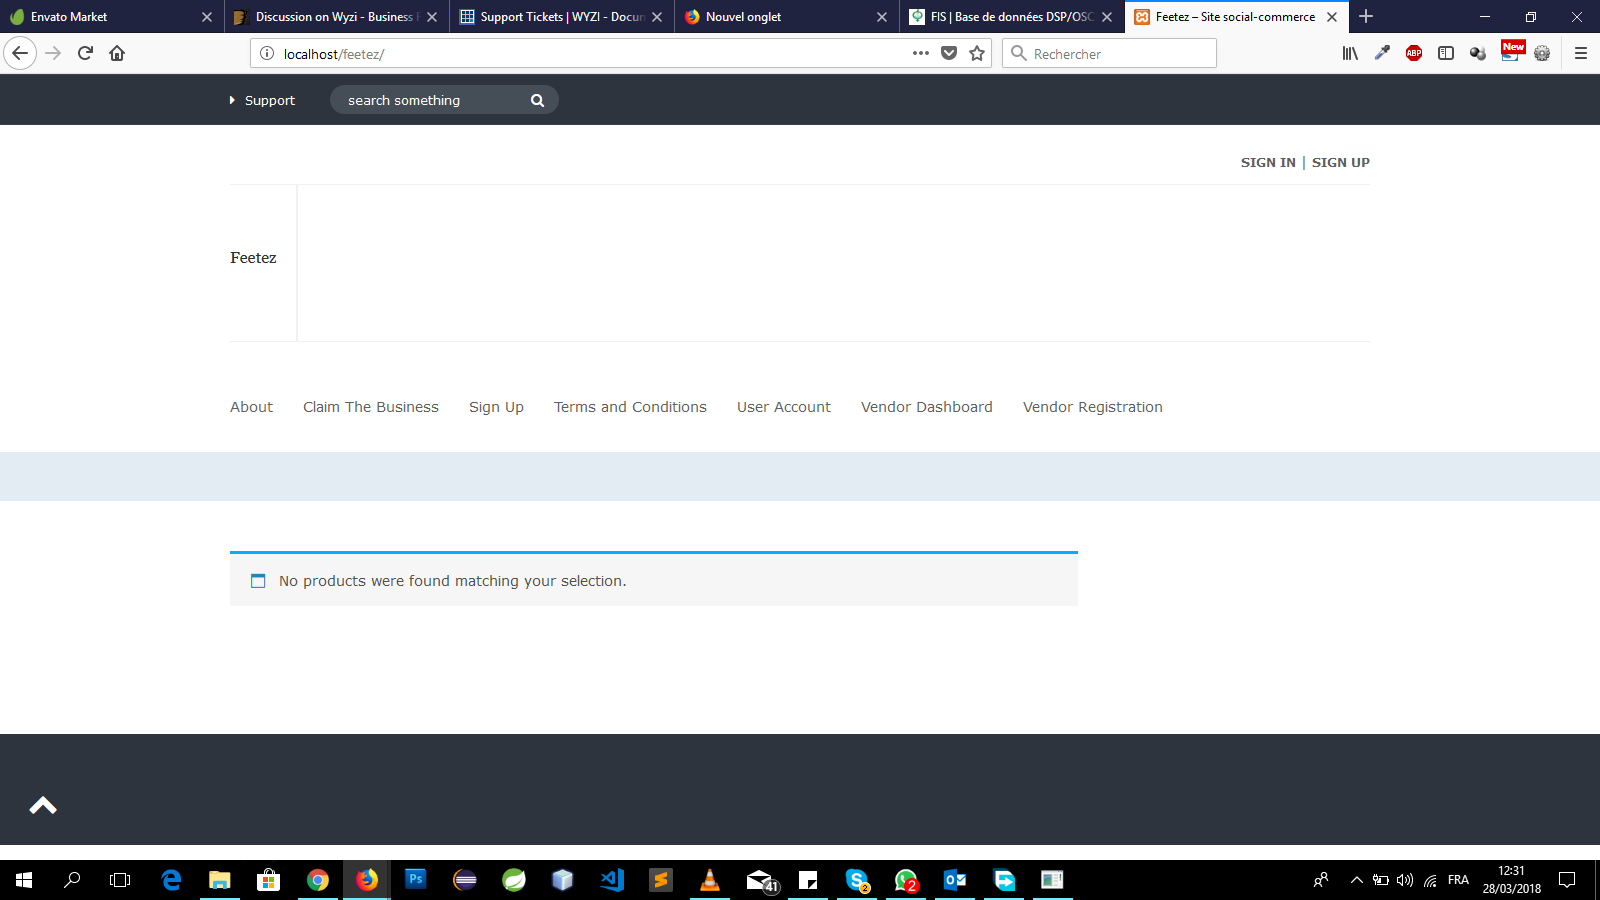Screen dimensions: 1600x900
Task: Open the Firefox hamburger menu
Action: pyautogui.click(x=1582, y=53)
